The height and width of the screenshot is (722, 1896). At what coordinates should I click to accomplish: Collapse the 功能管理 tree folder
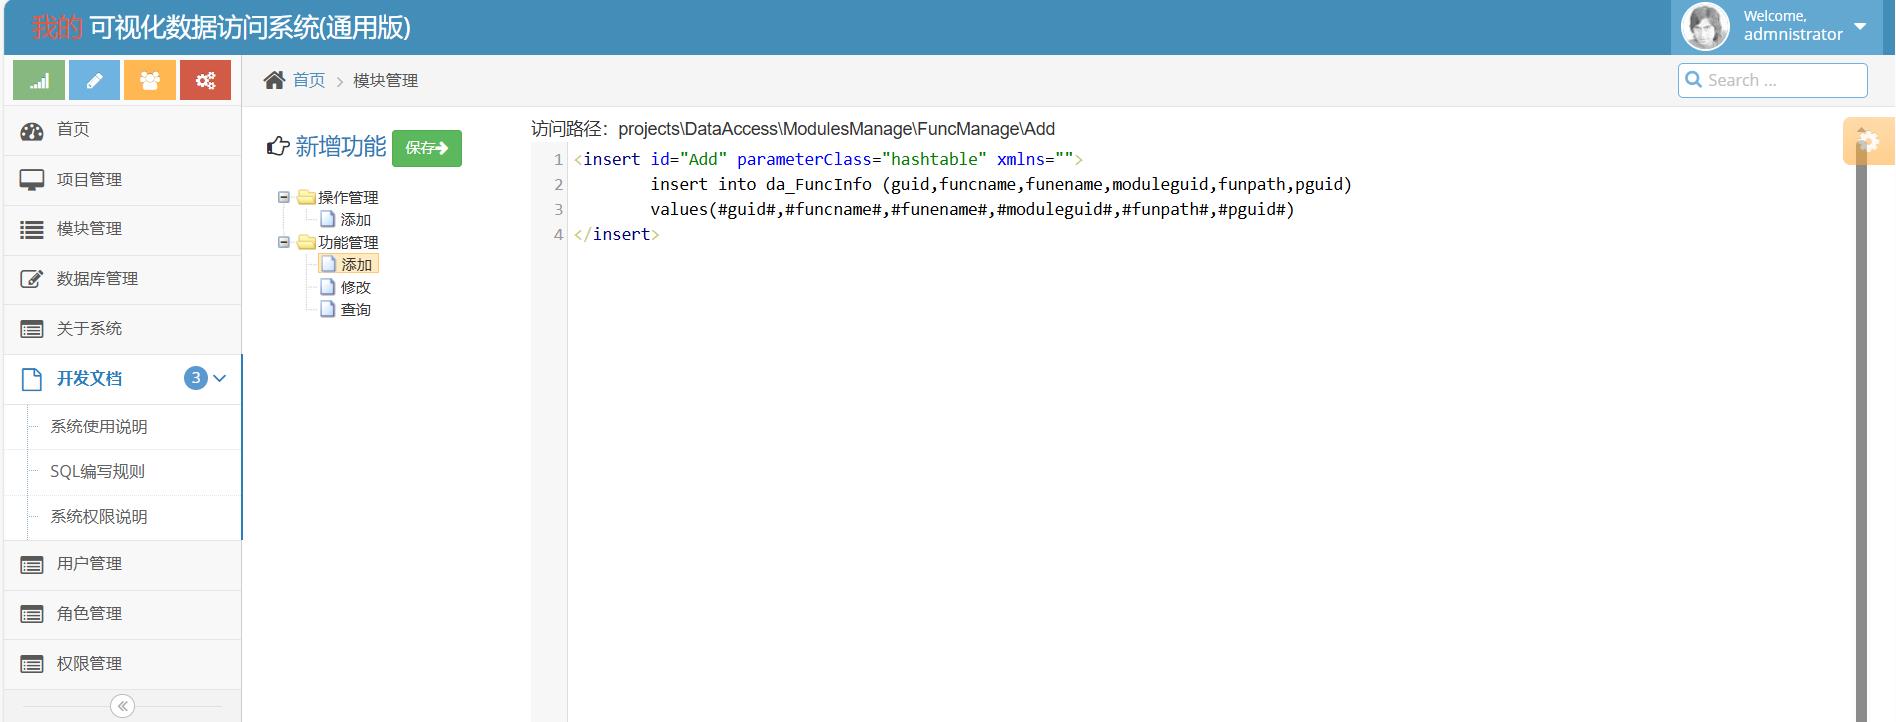click(284, 242)
